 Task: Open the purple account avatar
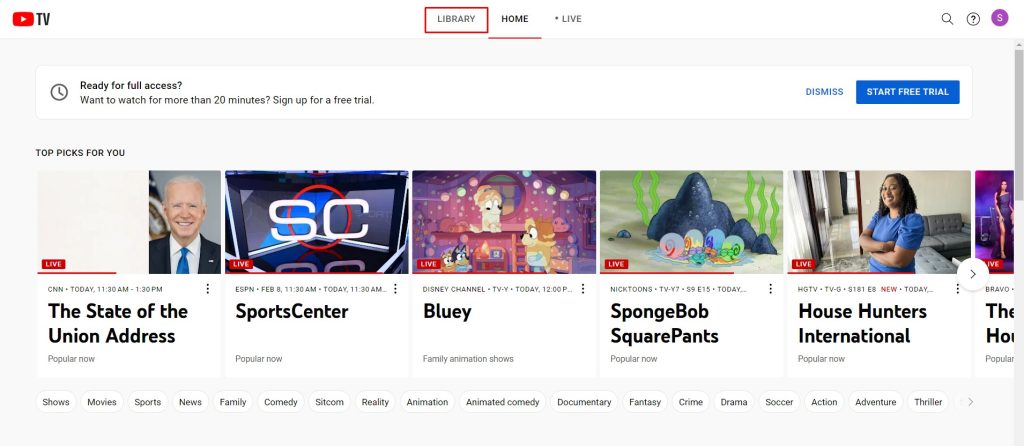[x=999, y=18]
